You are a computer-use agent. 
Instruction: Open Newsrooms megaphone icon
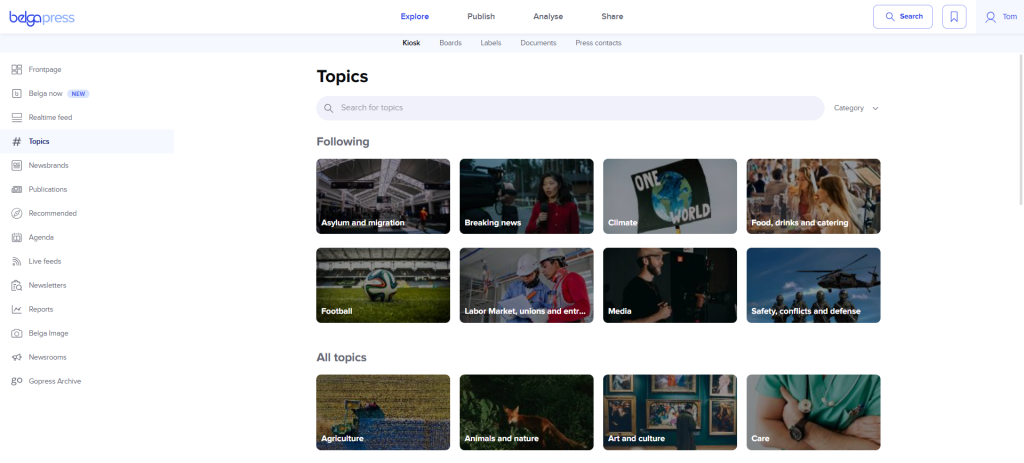16,357
